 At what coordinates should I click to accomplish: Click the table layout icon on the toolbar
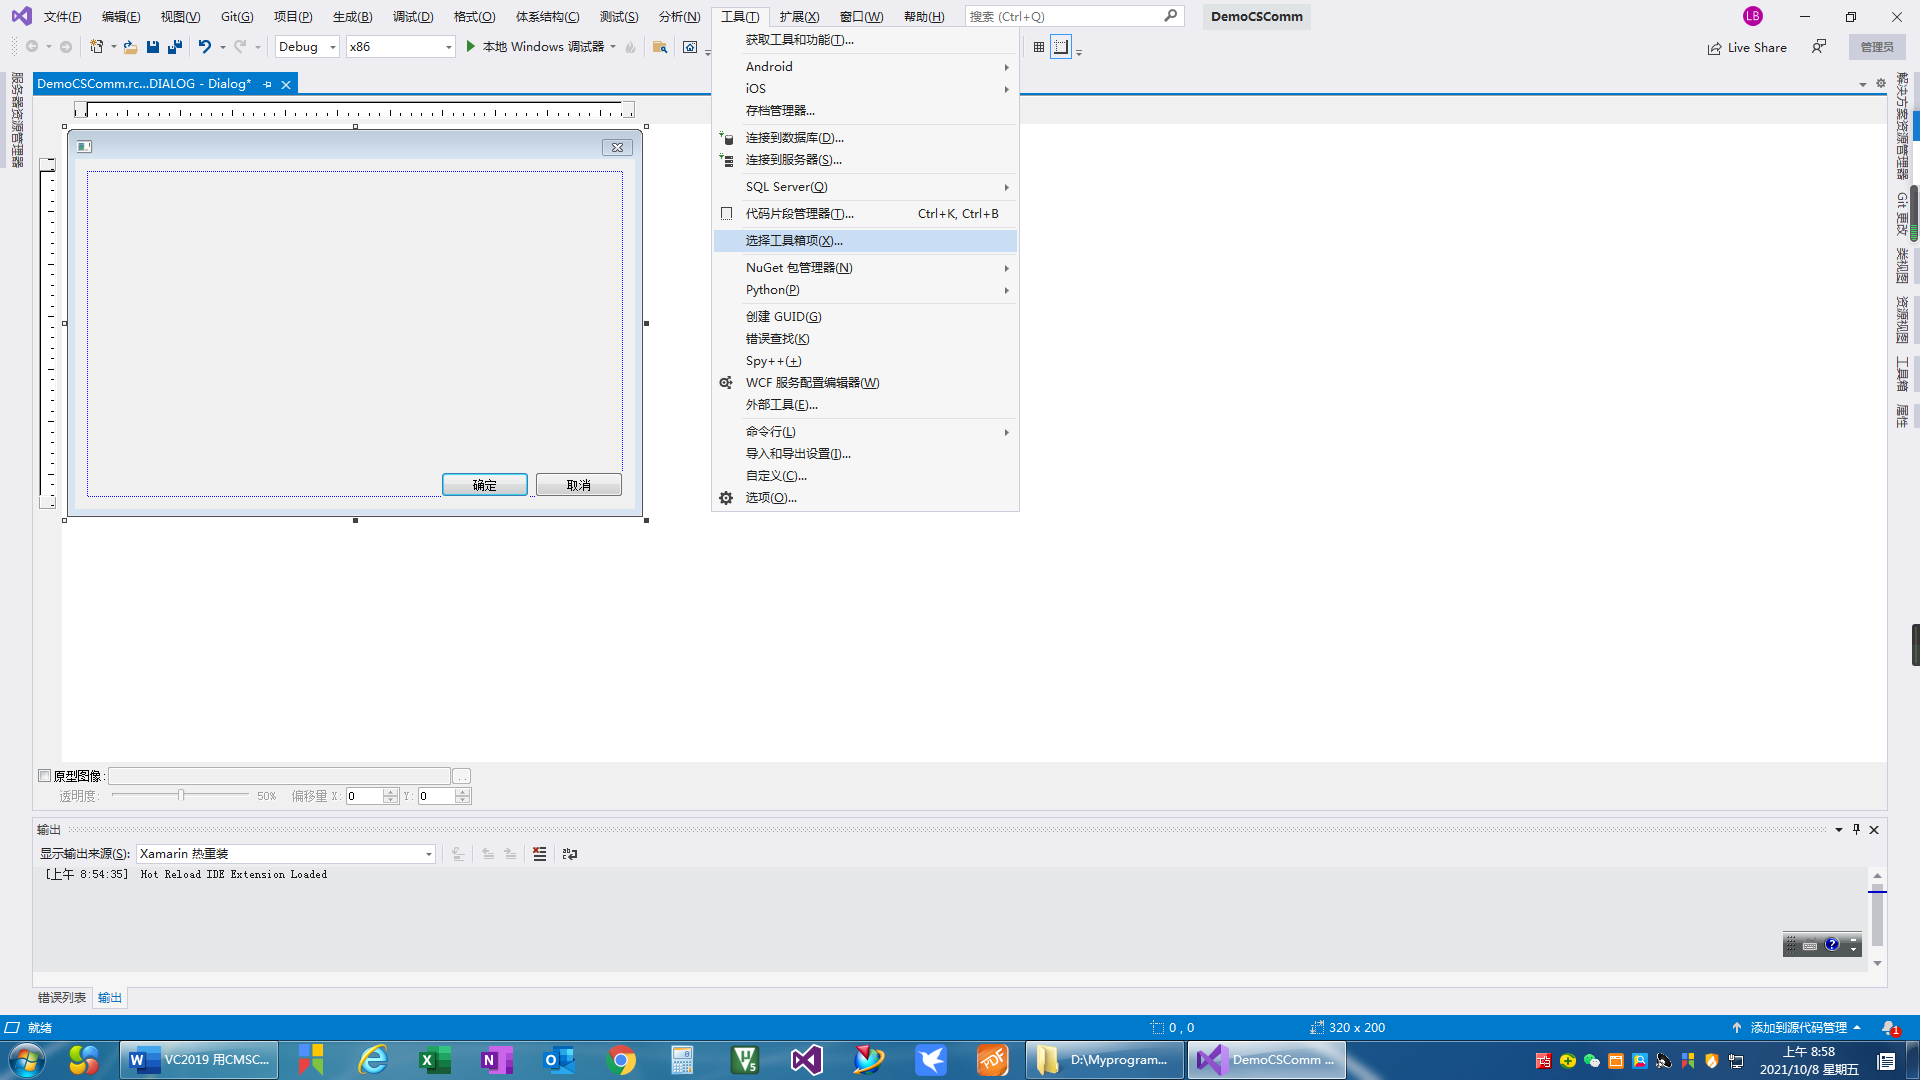click(x=1038, y=47)
